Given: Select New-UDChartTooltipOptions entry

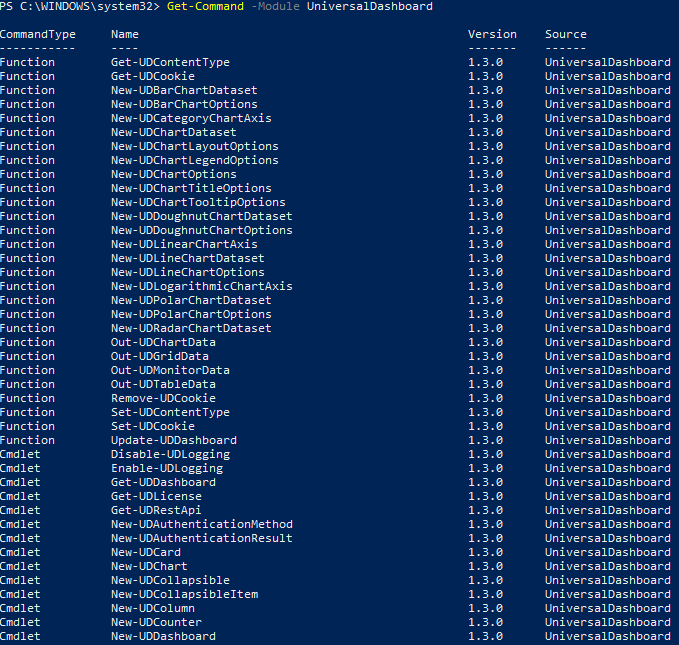Looking at the screenshot, I should pos(198,202).
